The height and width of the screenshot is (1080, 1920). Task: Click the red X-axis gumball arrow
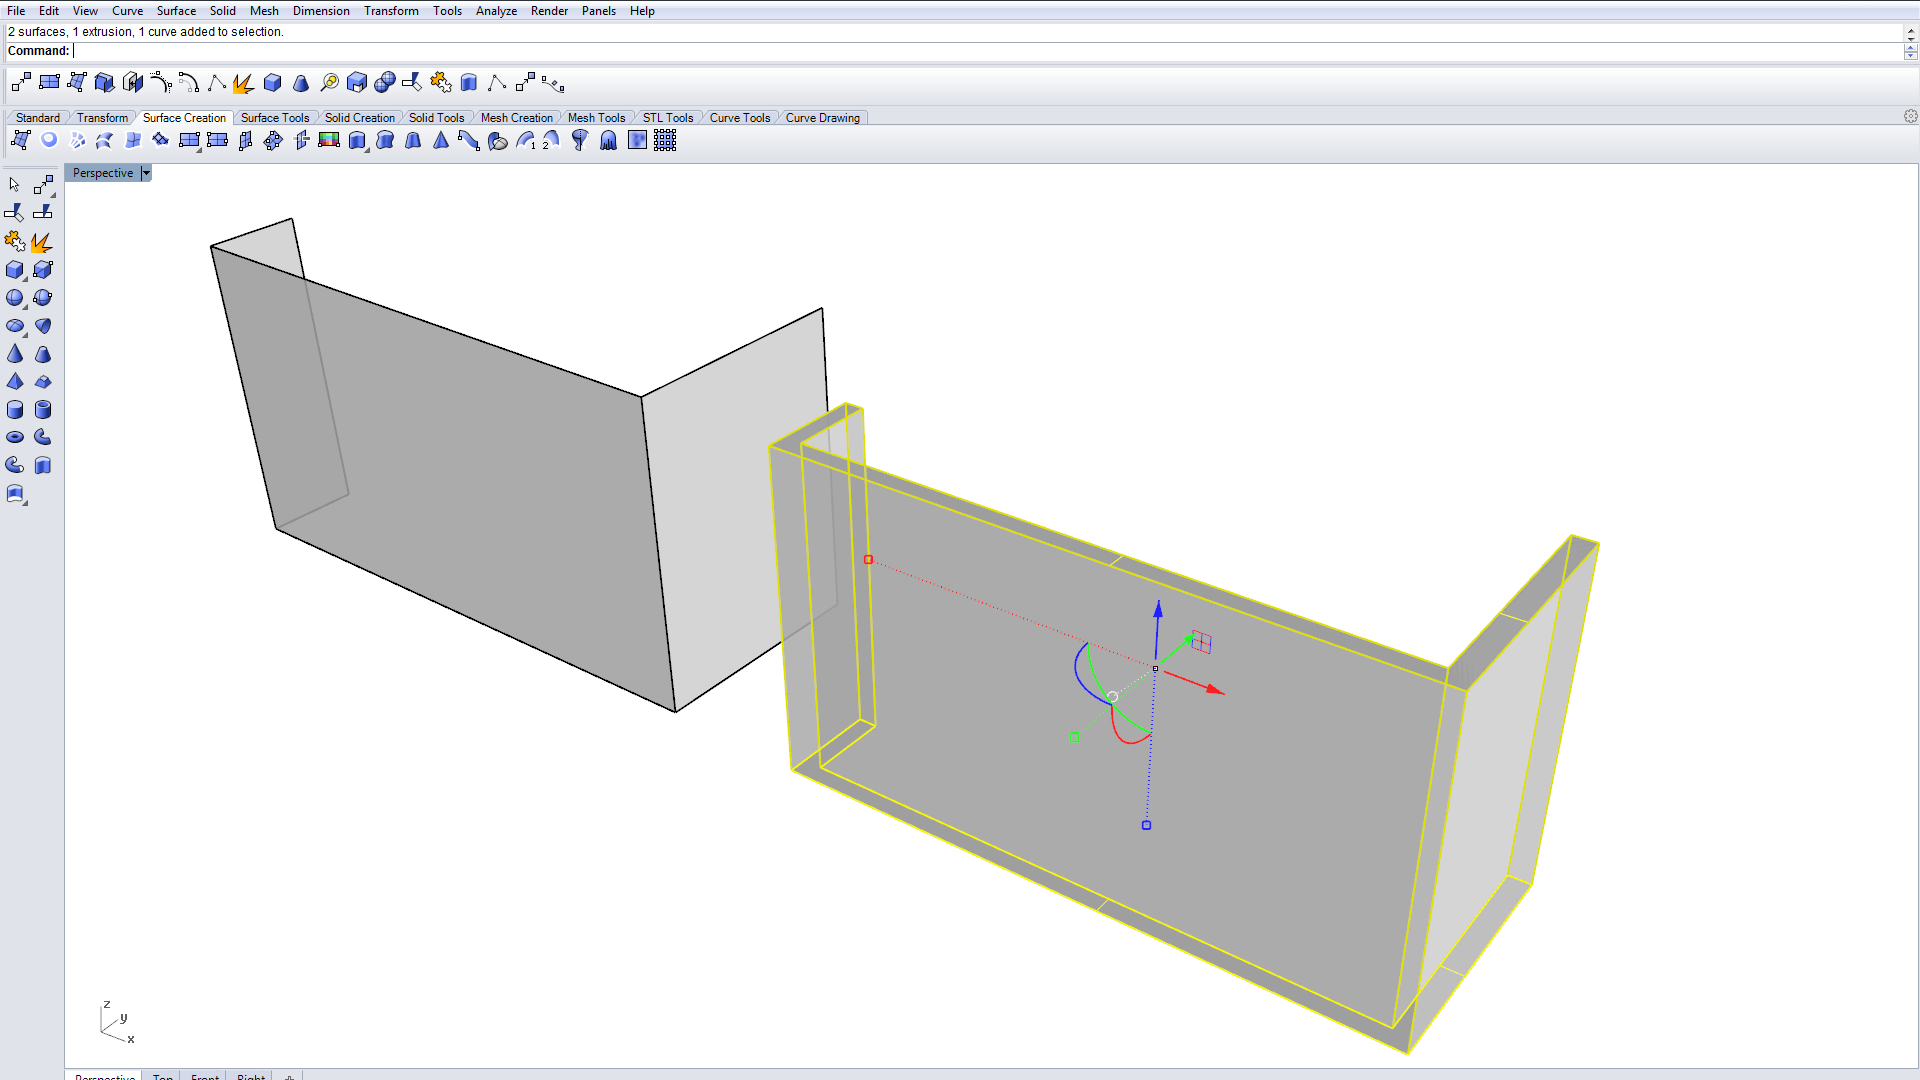pos(1214,689)
